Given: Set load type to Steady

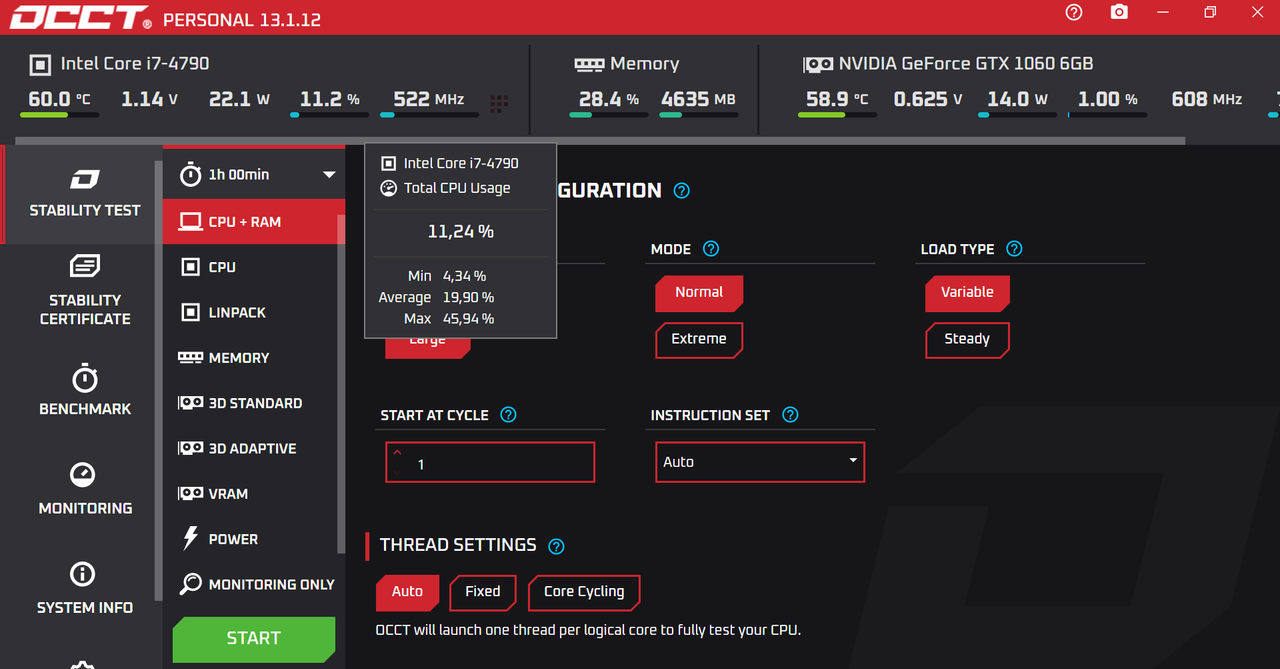Looking at the screenshot, I should point(967,339).
